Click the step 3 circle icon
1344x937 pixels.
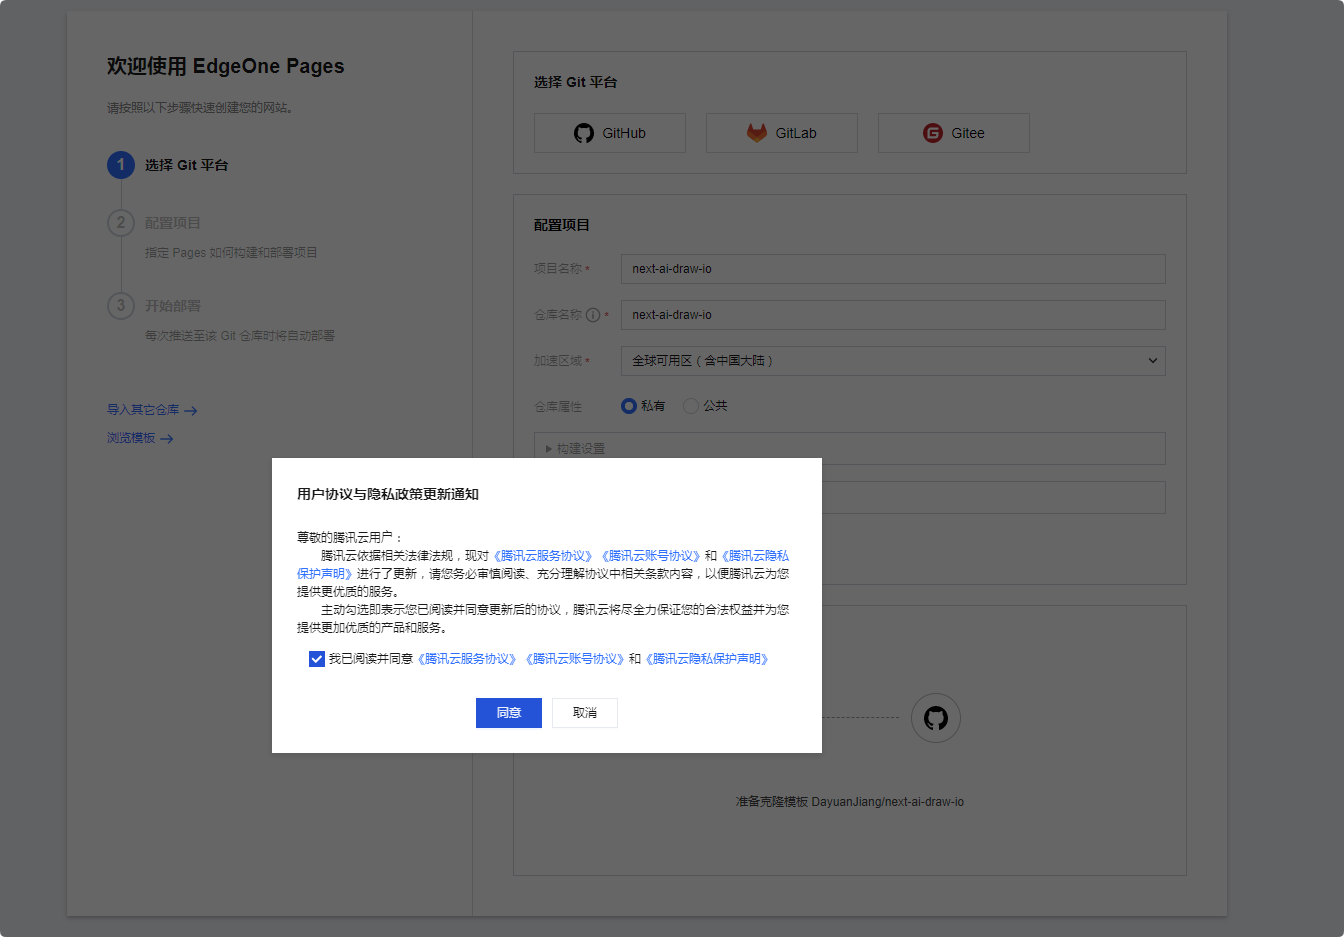[x=121, y=306]
